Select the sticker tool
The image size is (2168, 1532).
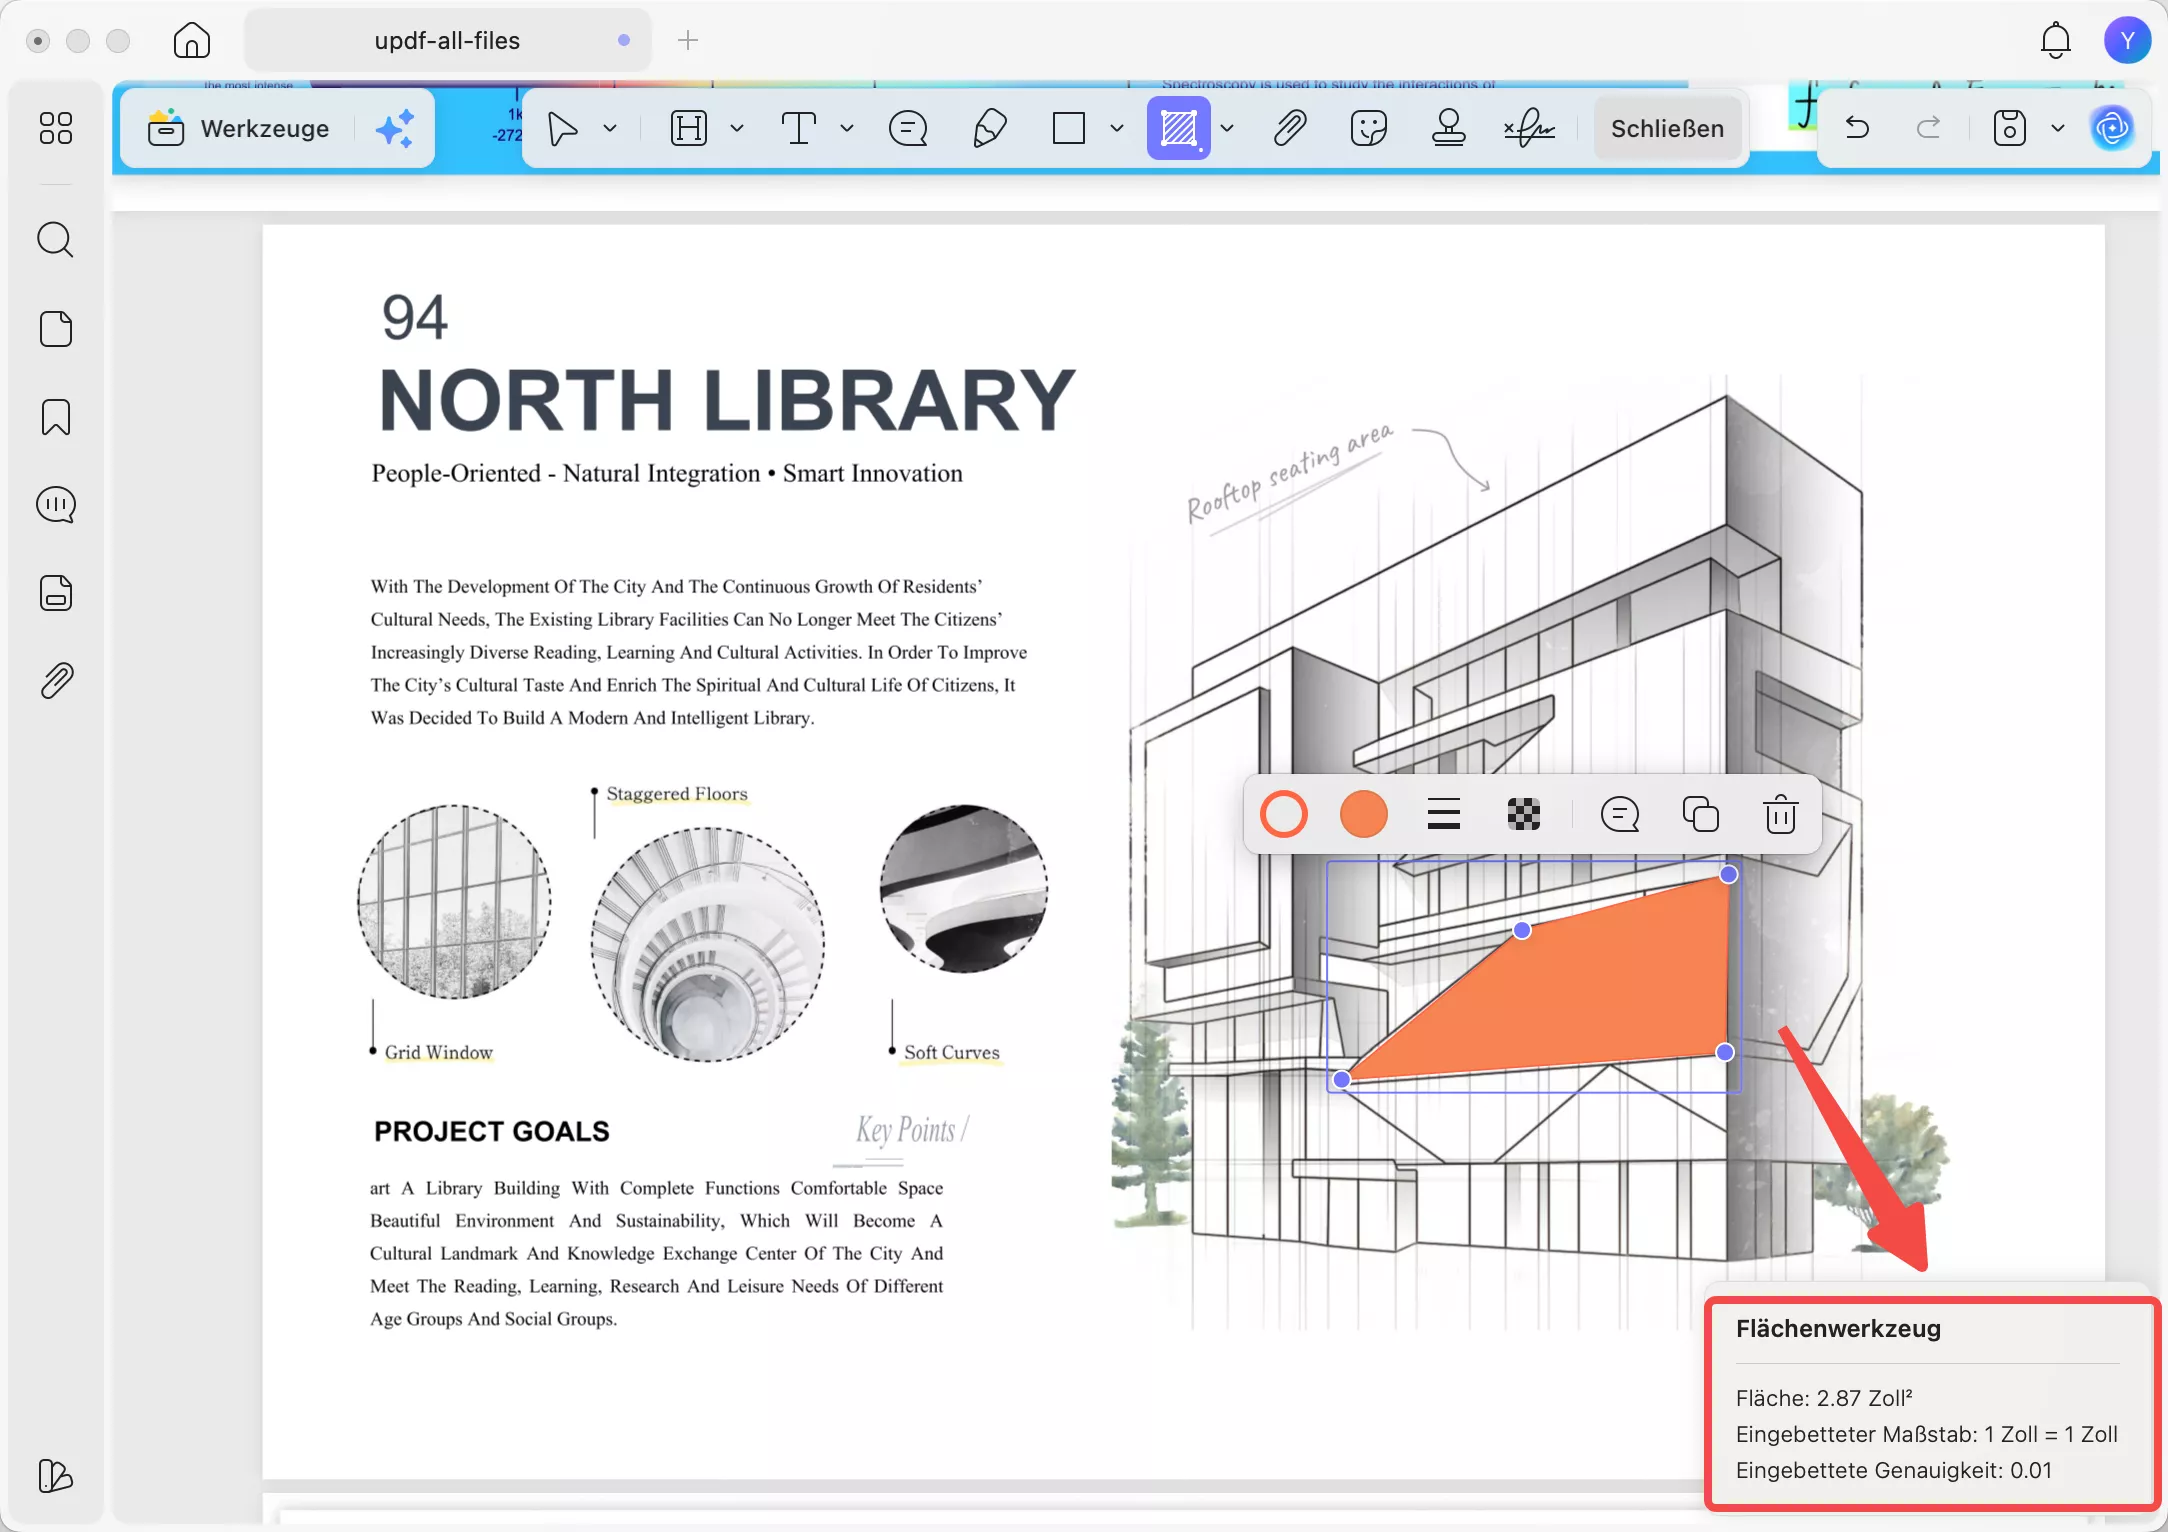click(1368, 128)
